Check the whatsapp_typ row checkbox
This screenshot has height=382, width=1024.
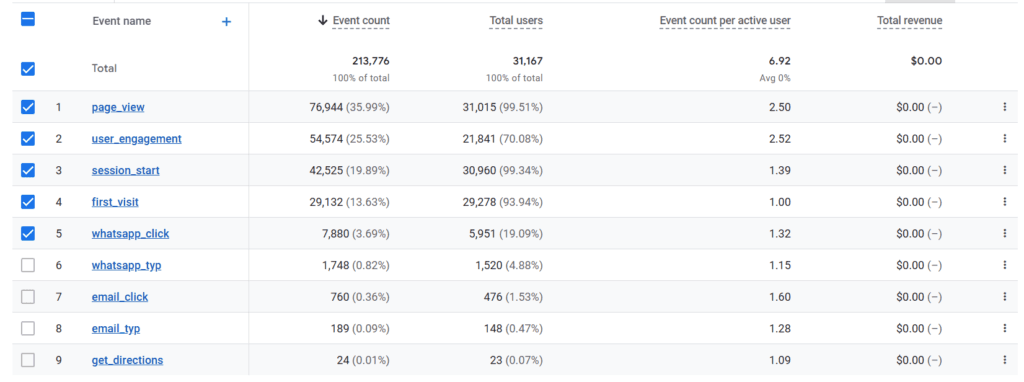point(28,265)
